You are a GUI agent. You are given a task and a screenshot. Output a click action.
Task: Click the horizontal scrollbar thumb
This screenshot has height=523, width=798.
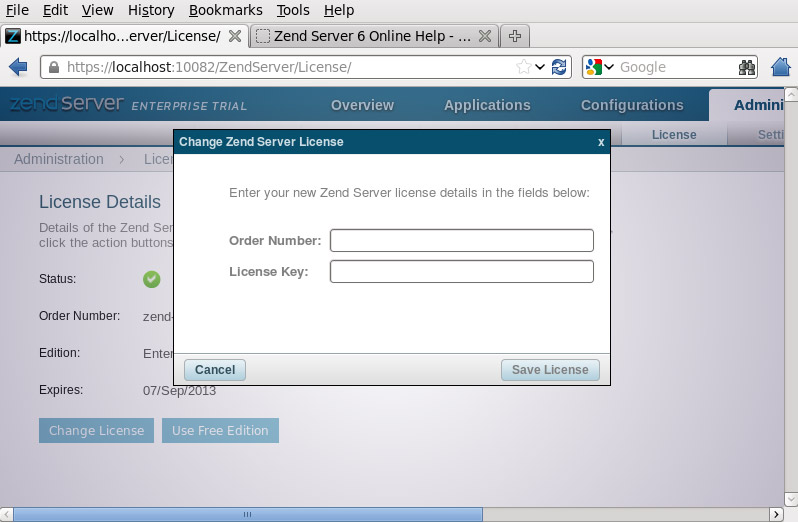pos(248,514)
